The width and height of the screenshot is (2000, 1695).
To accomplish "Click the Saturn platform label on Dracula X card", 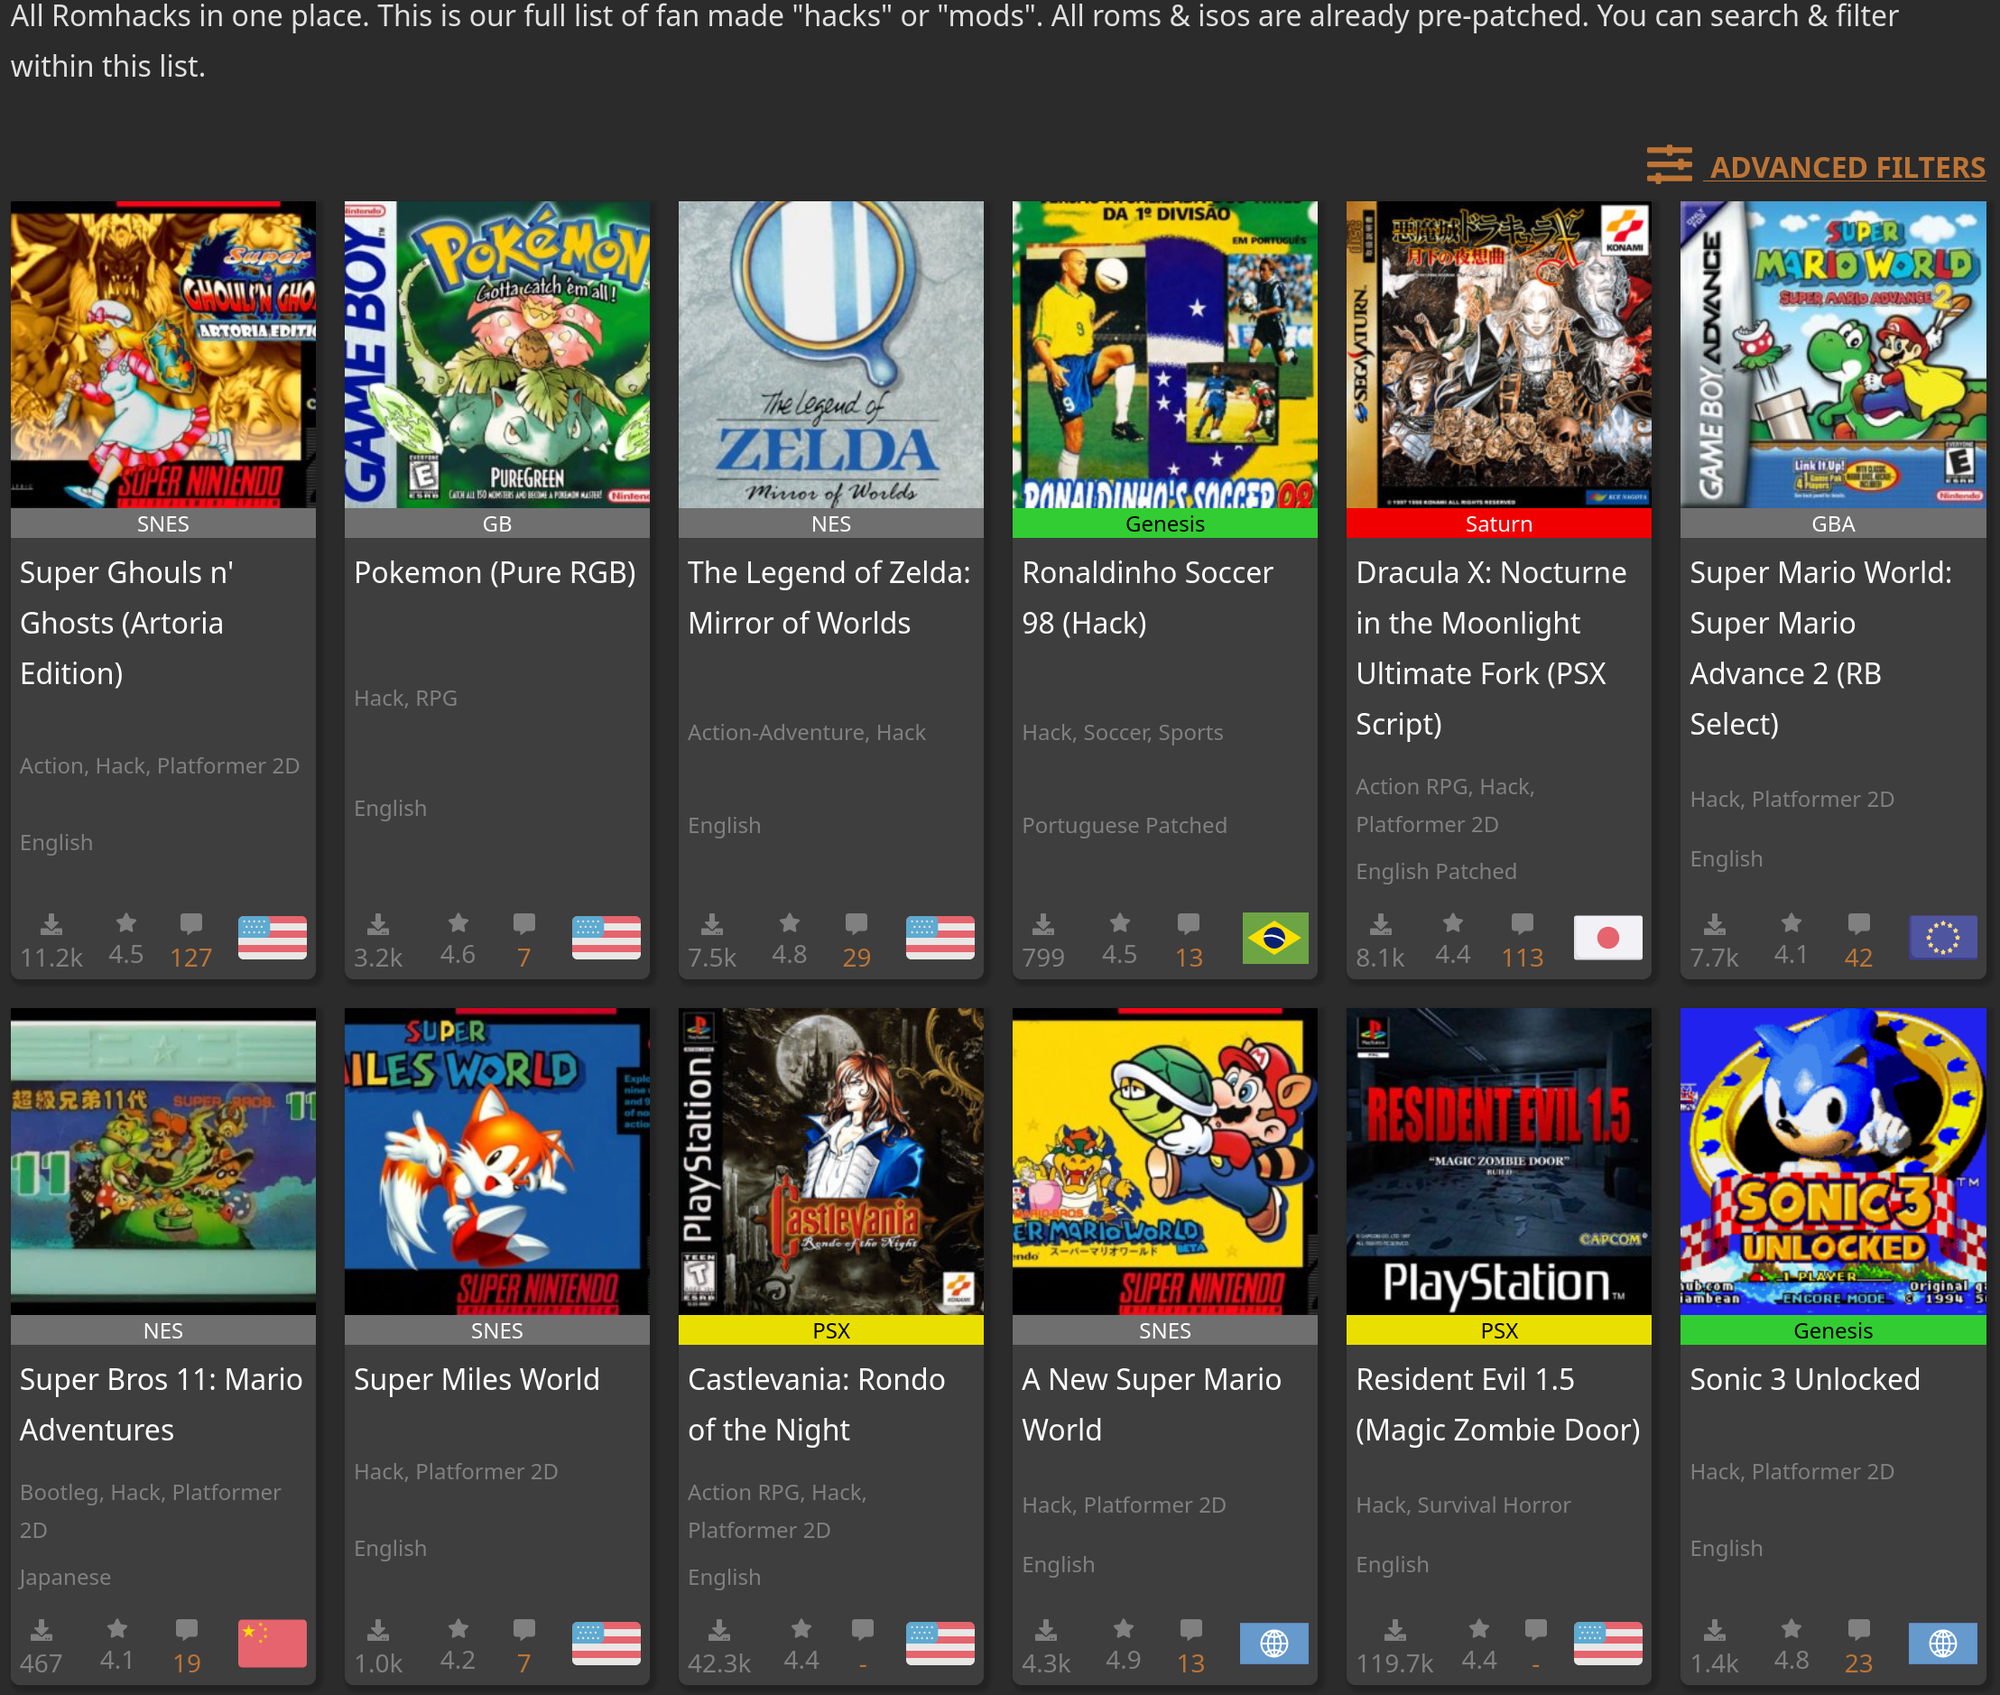I will [x=1499, y=523].
